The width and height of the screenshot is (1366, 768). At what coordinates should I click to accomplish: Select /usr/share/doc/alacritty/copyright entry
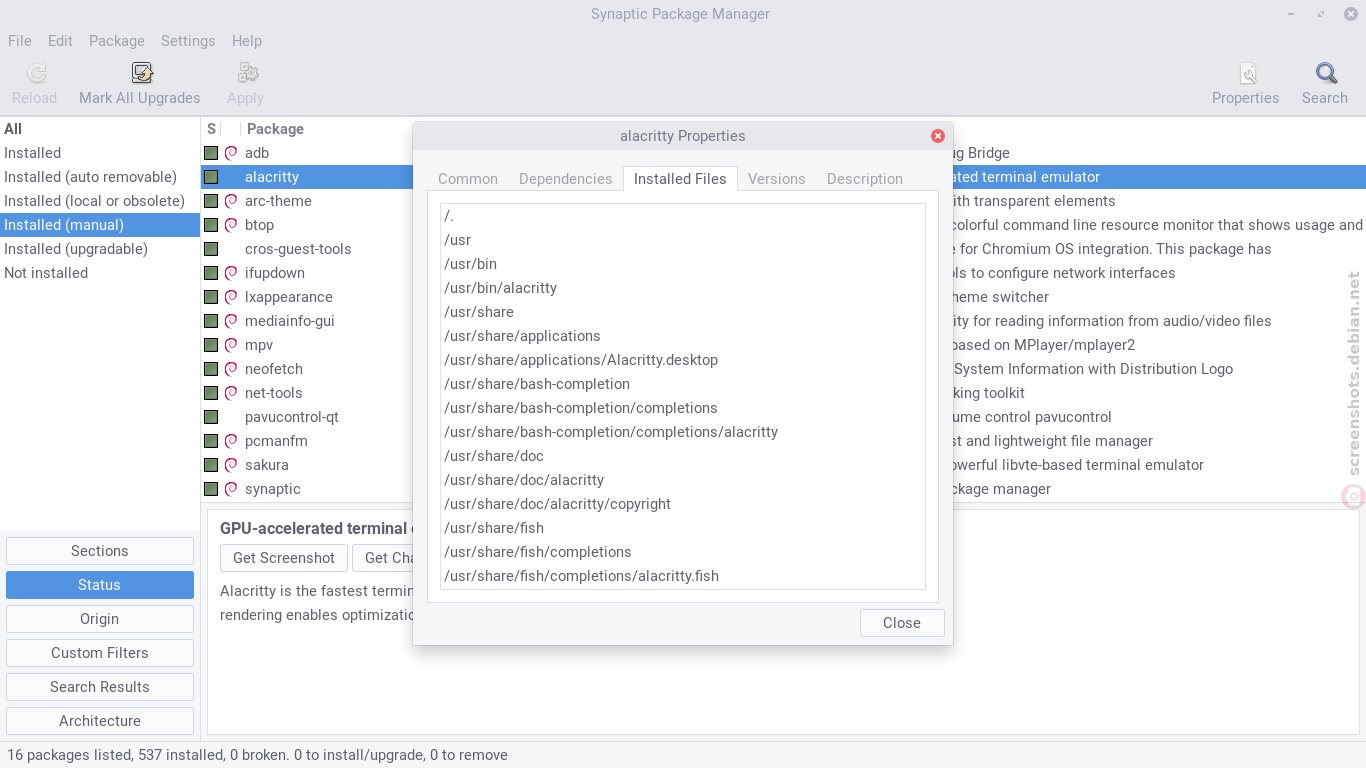(683, 504)
